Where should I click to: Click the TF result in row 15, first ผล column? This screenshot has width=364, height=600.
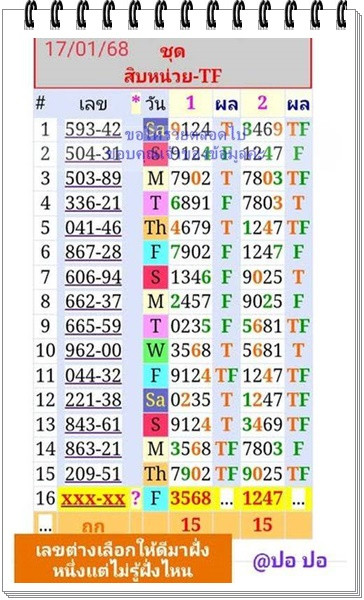227,474
